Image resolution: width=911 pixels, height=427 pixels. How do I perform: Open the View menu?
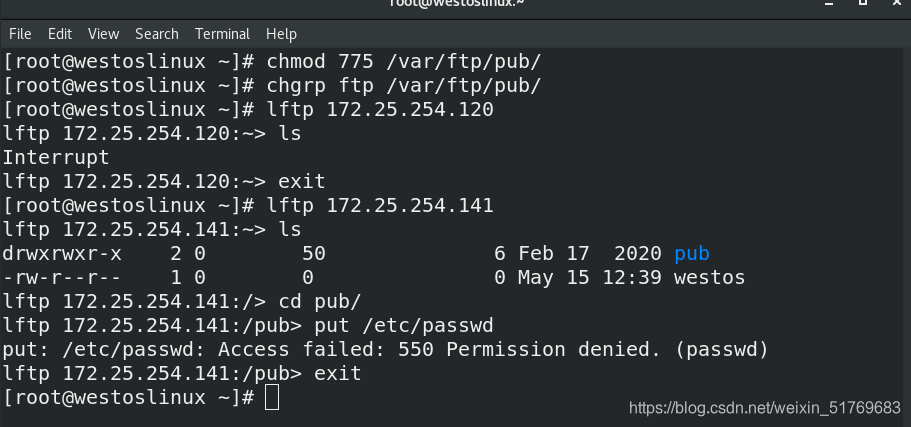(x=103, y=34)
